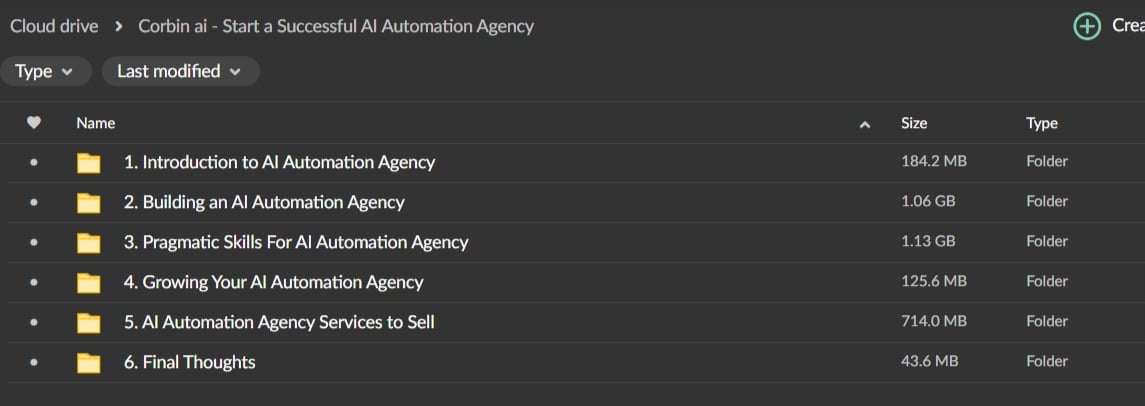The width and height of the screenshot is (1145, 406).
Task: Go to Cloud drive breadcrumb
Action: pos(54,26)
